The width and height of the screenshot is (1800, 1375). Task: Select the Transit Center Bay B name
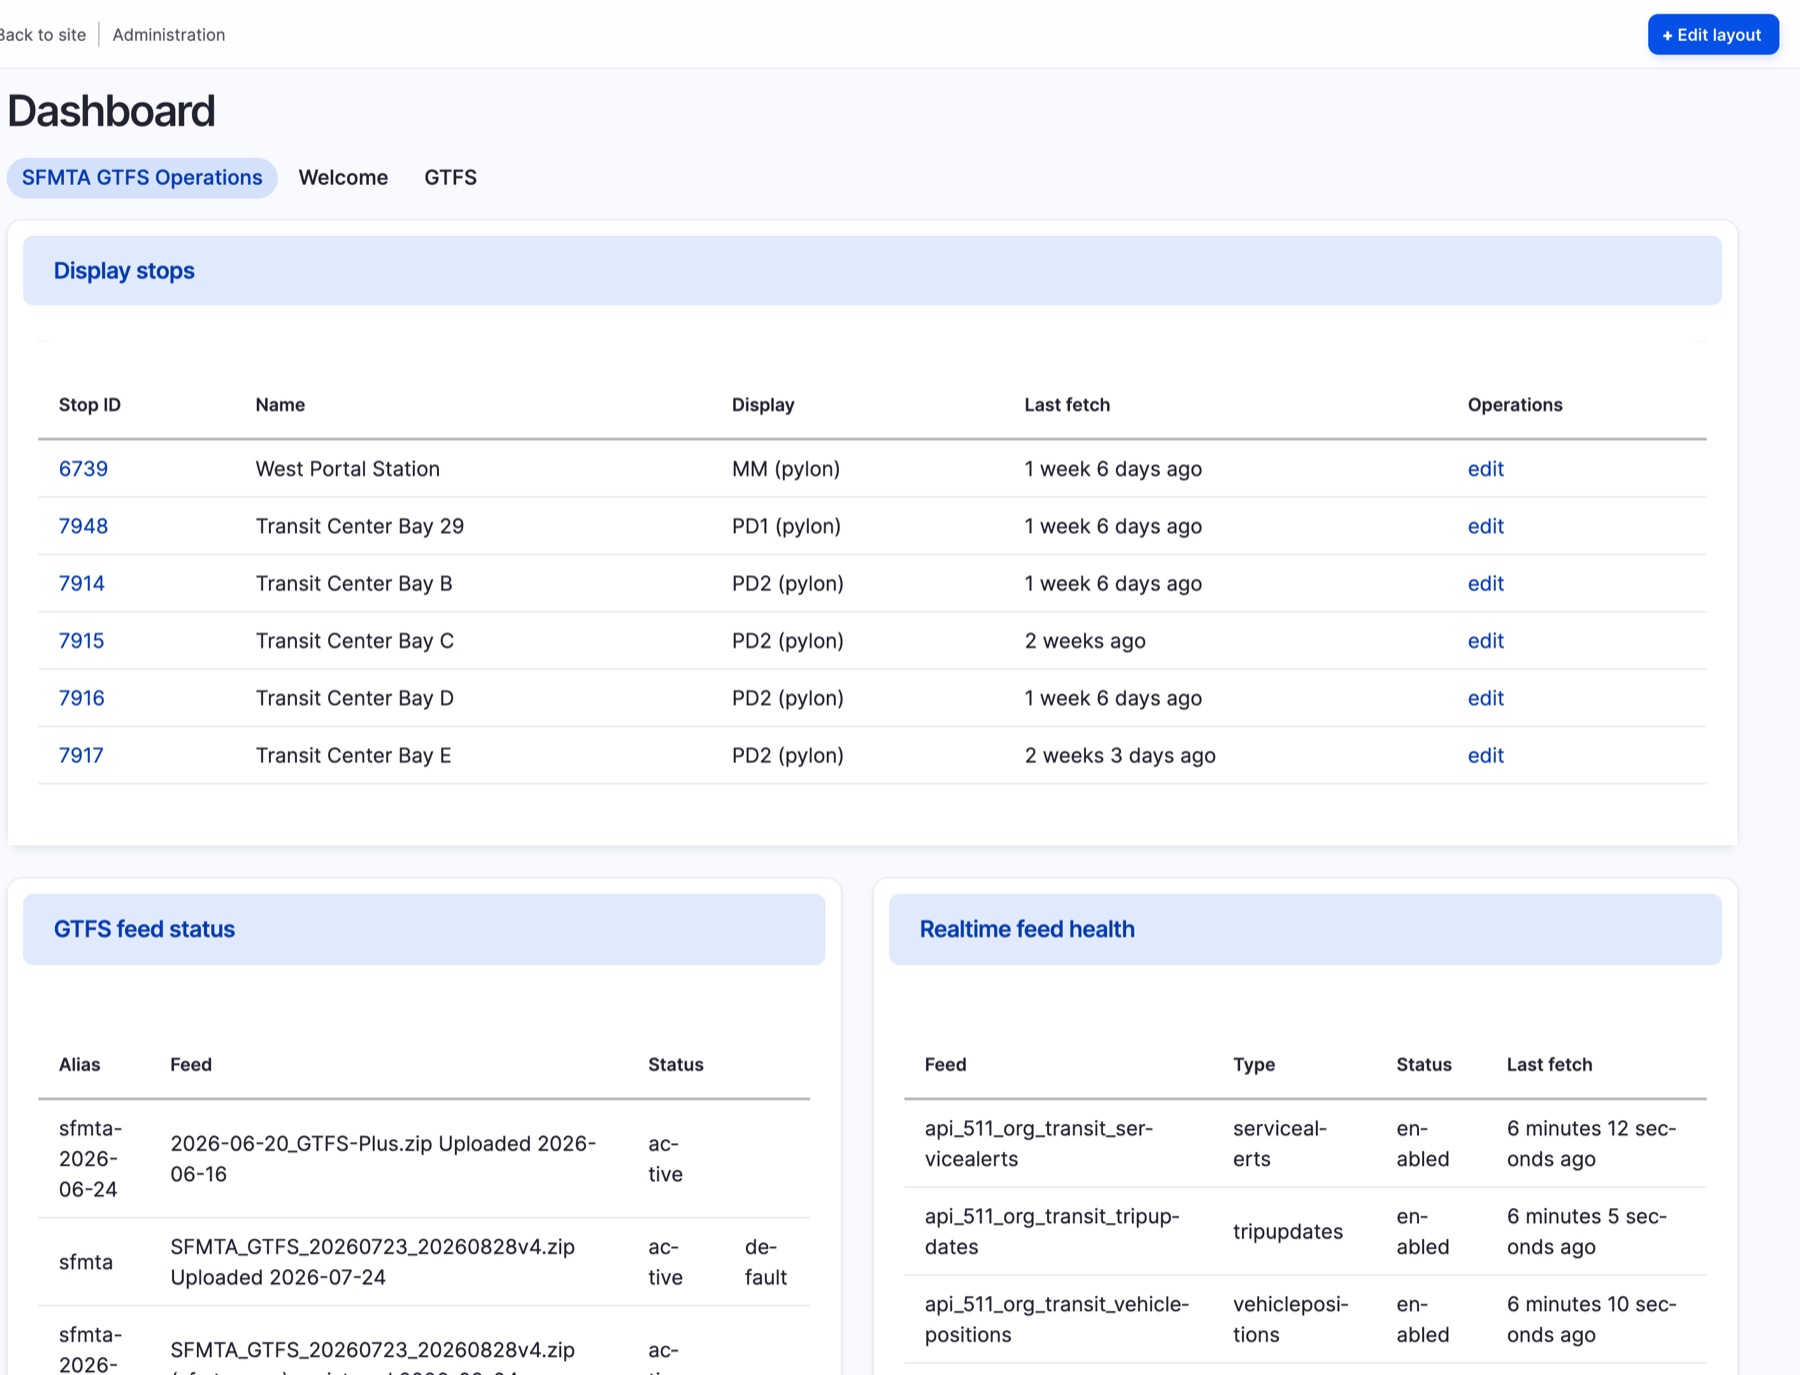click(x=354, y=583)
